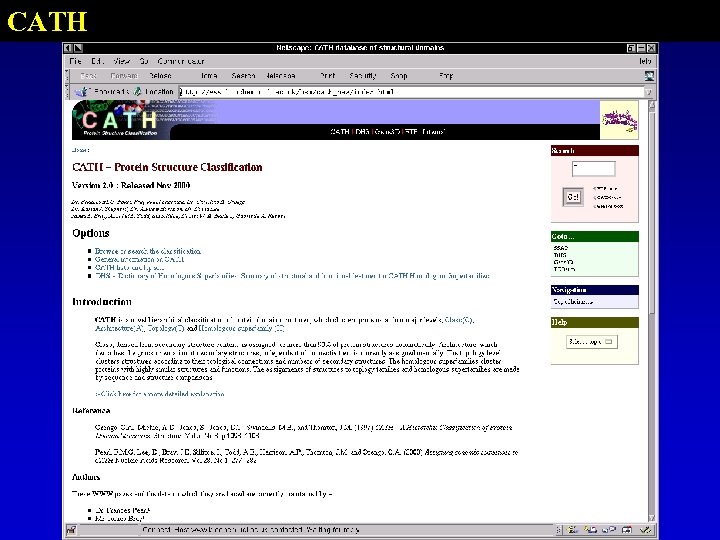Click inside the Location URL field
720x540 pixels.
[411, 92]
